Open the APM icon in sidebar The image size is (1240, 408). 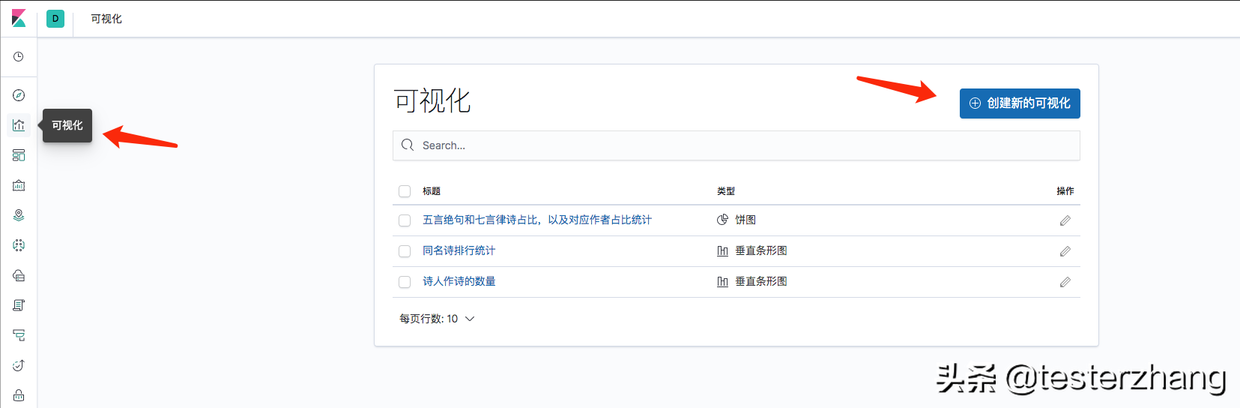(18, 334)
